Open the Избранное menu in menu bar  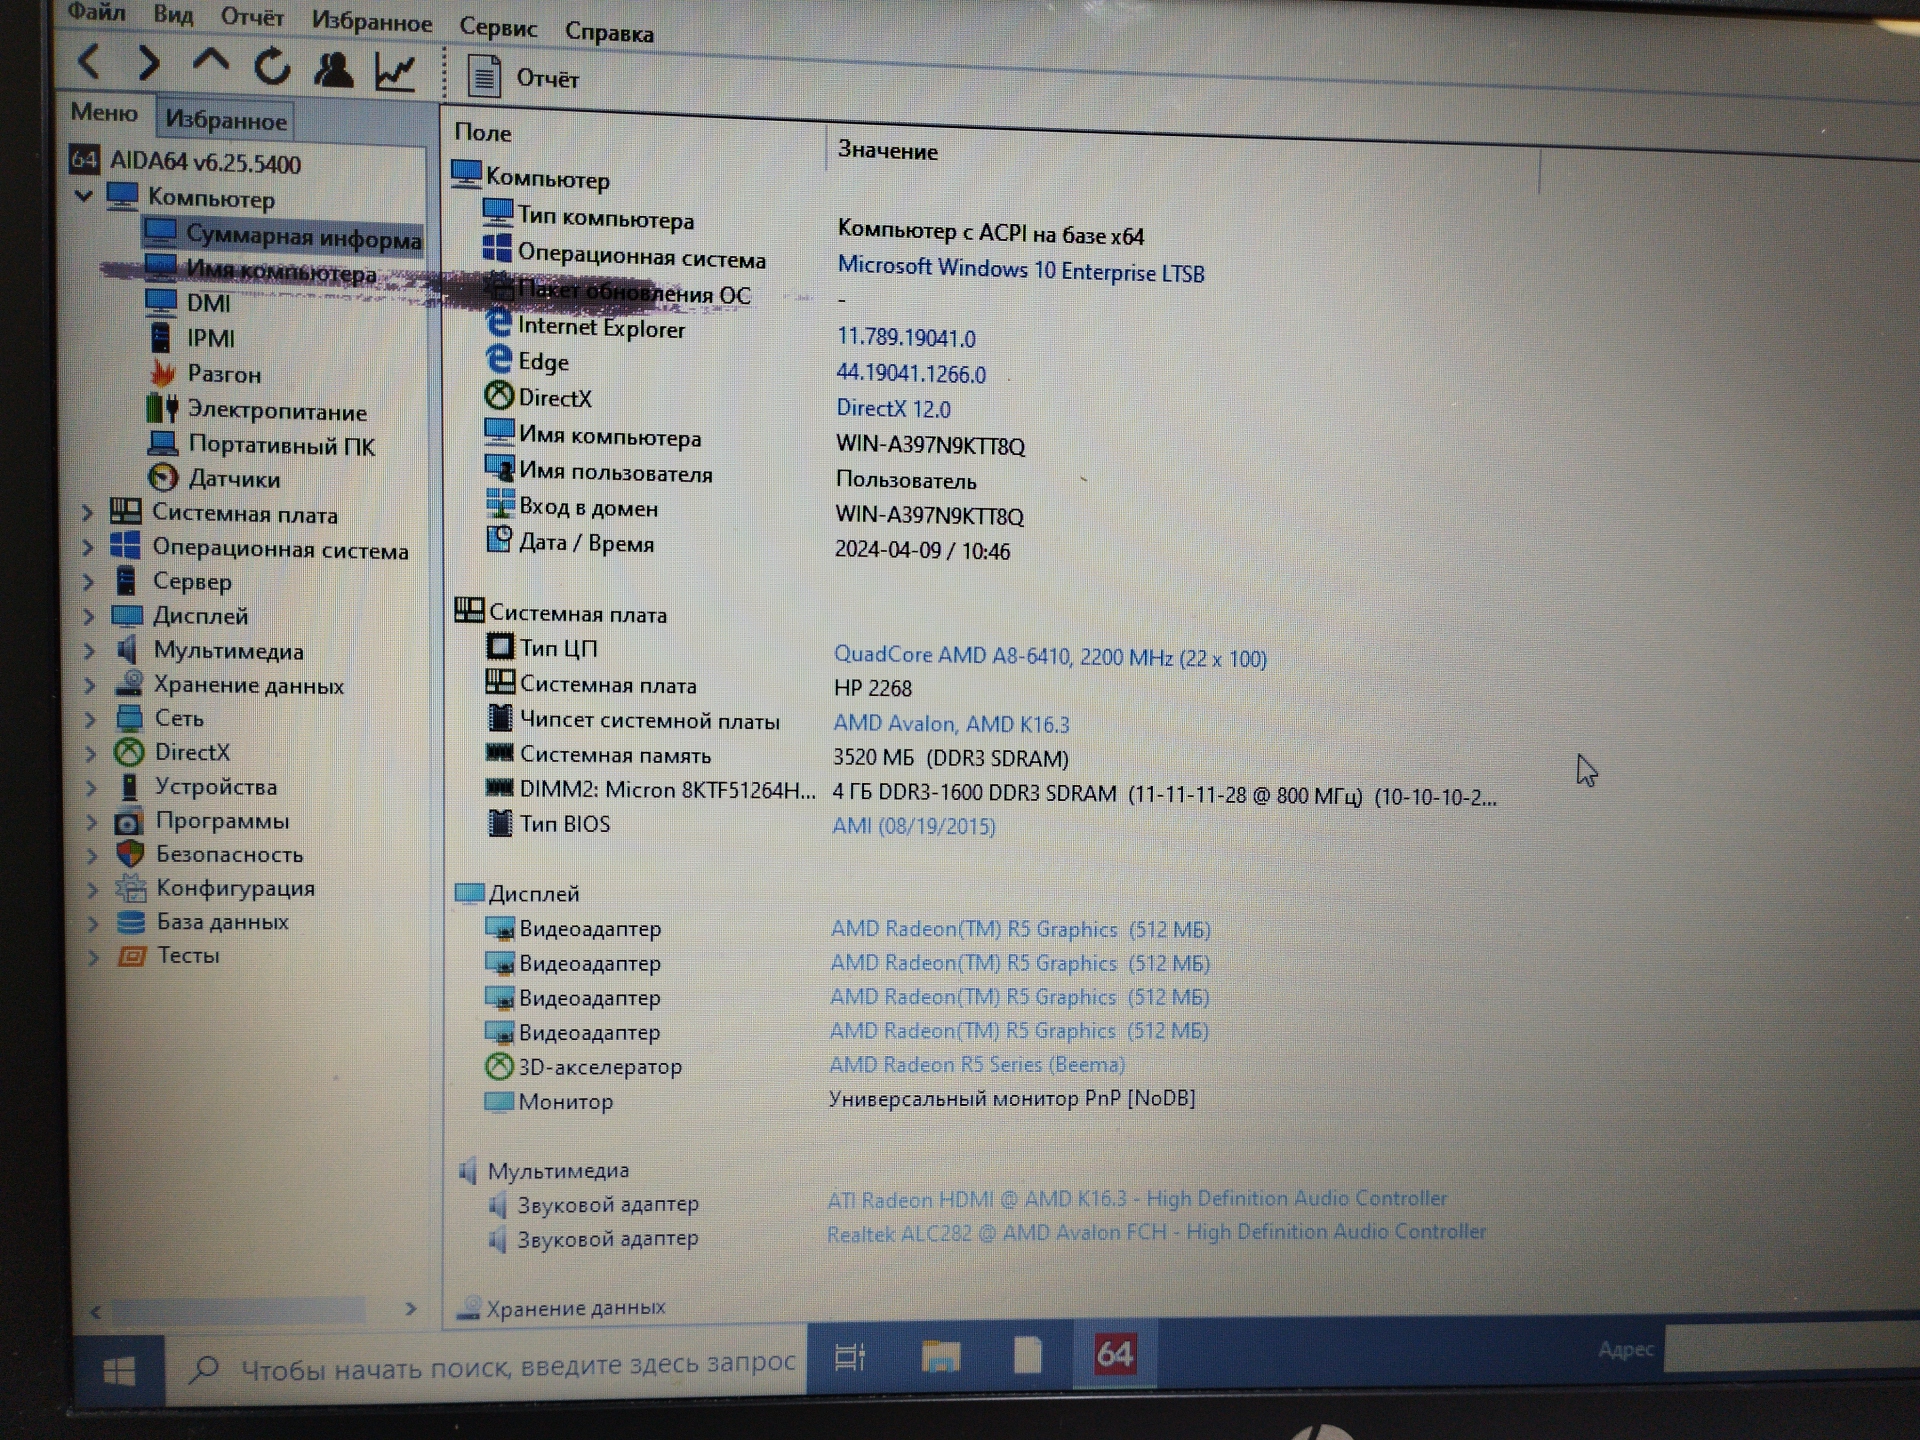point(371,21)
